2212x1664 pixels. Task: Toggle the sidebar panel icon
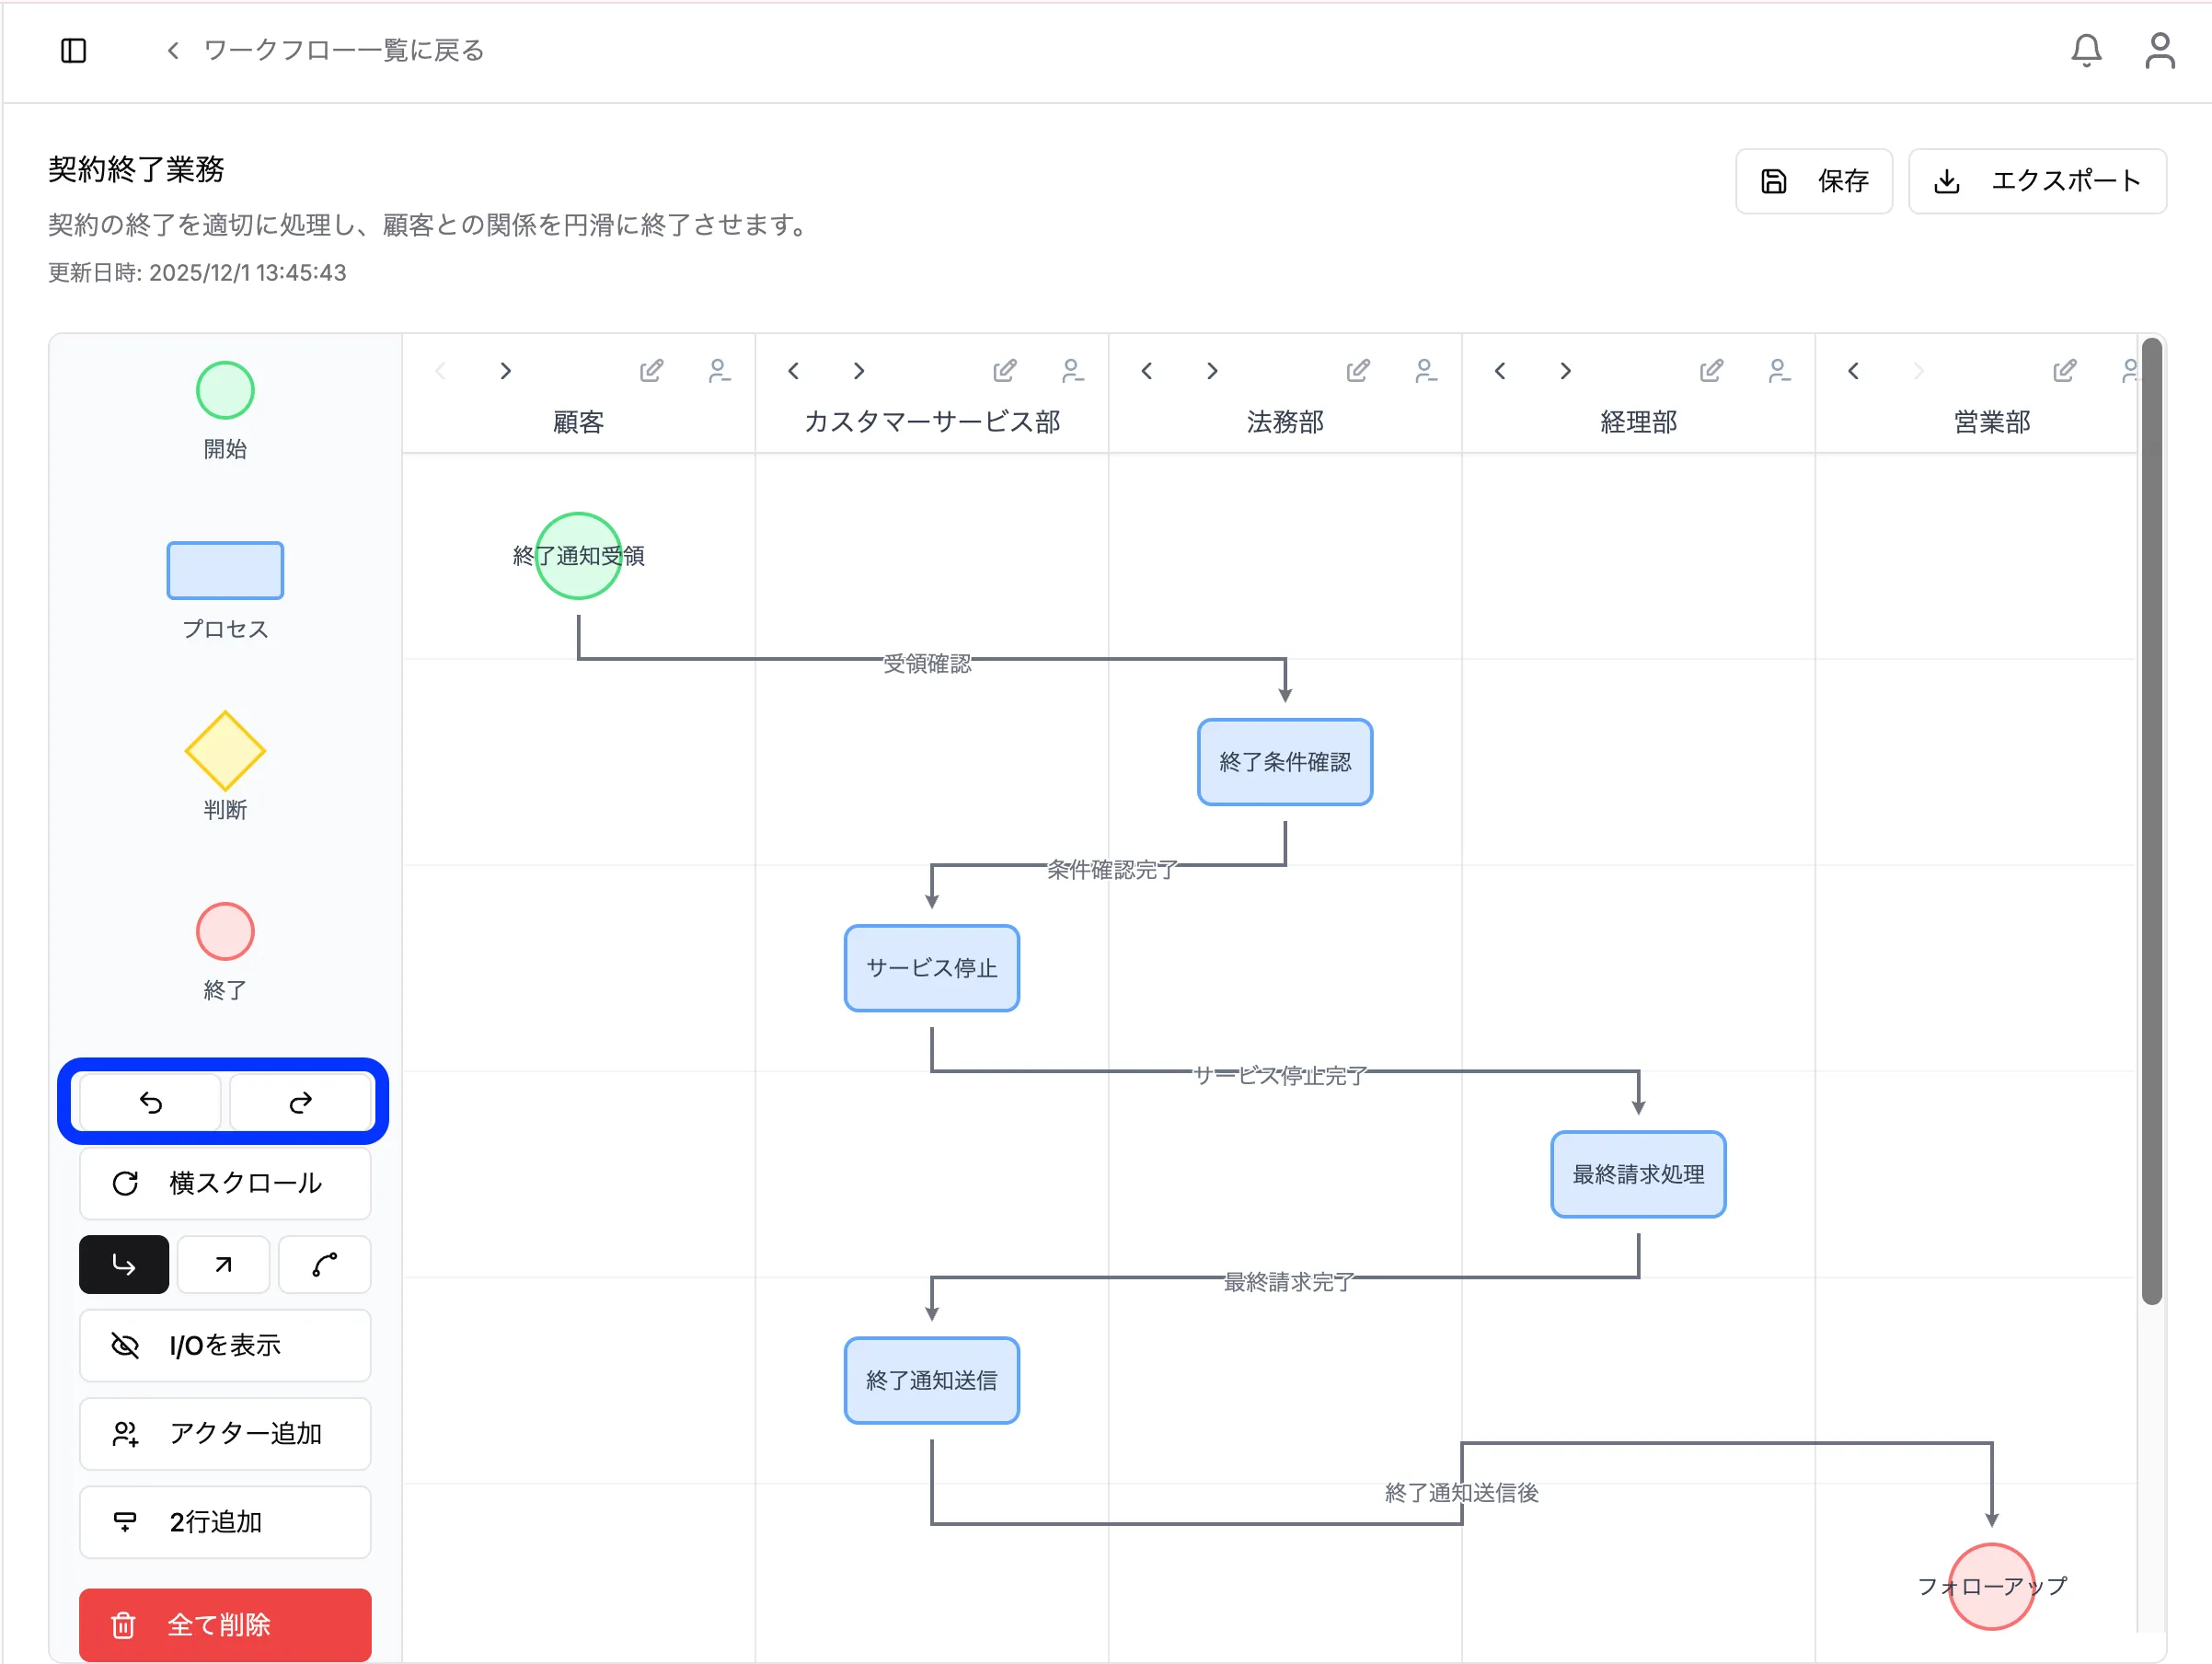click(x=74, y=50)
